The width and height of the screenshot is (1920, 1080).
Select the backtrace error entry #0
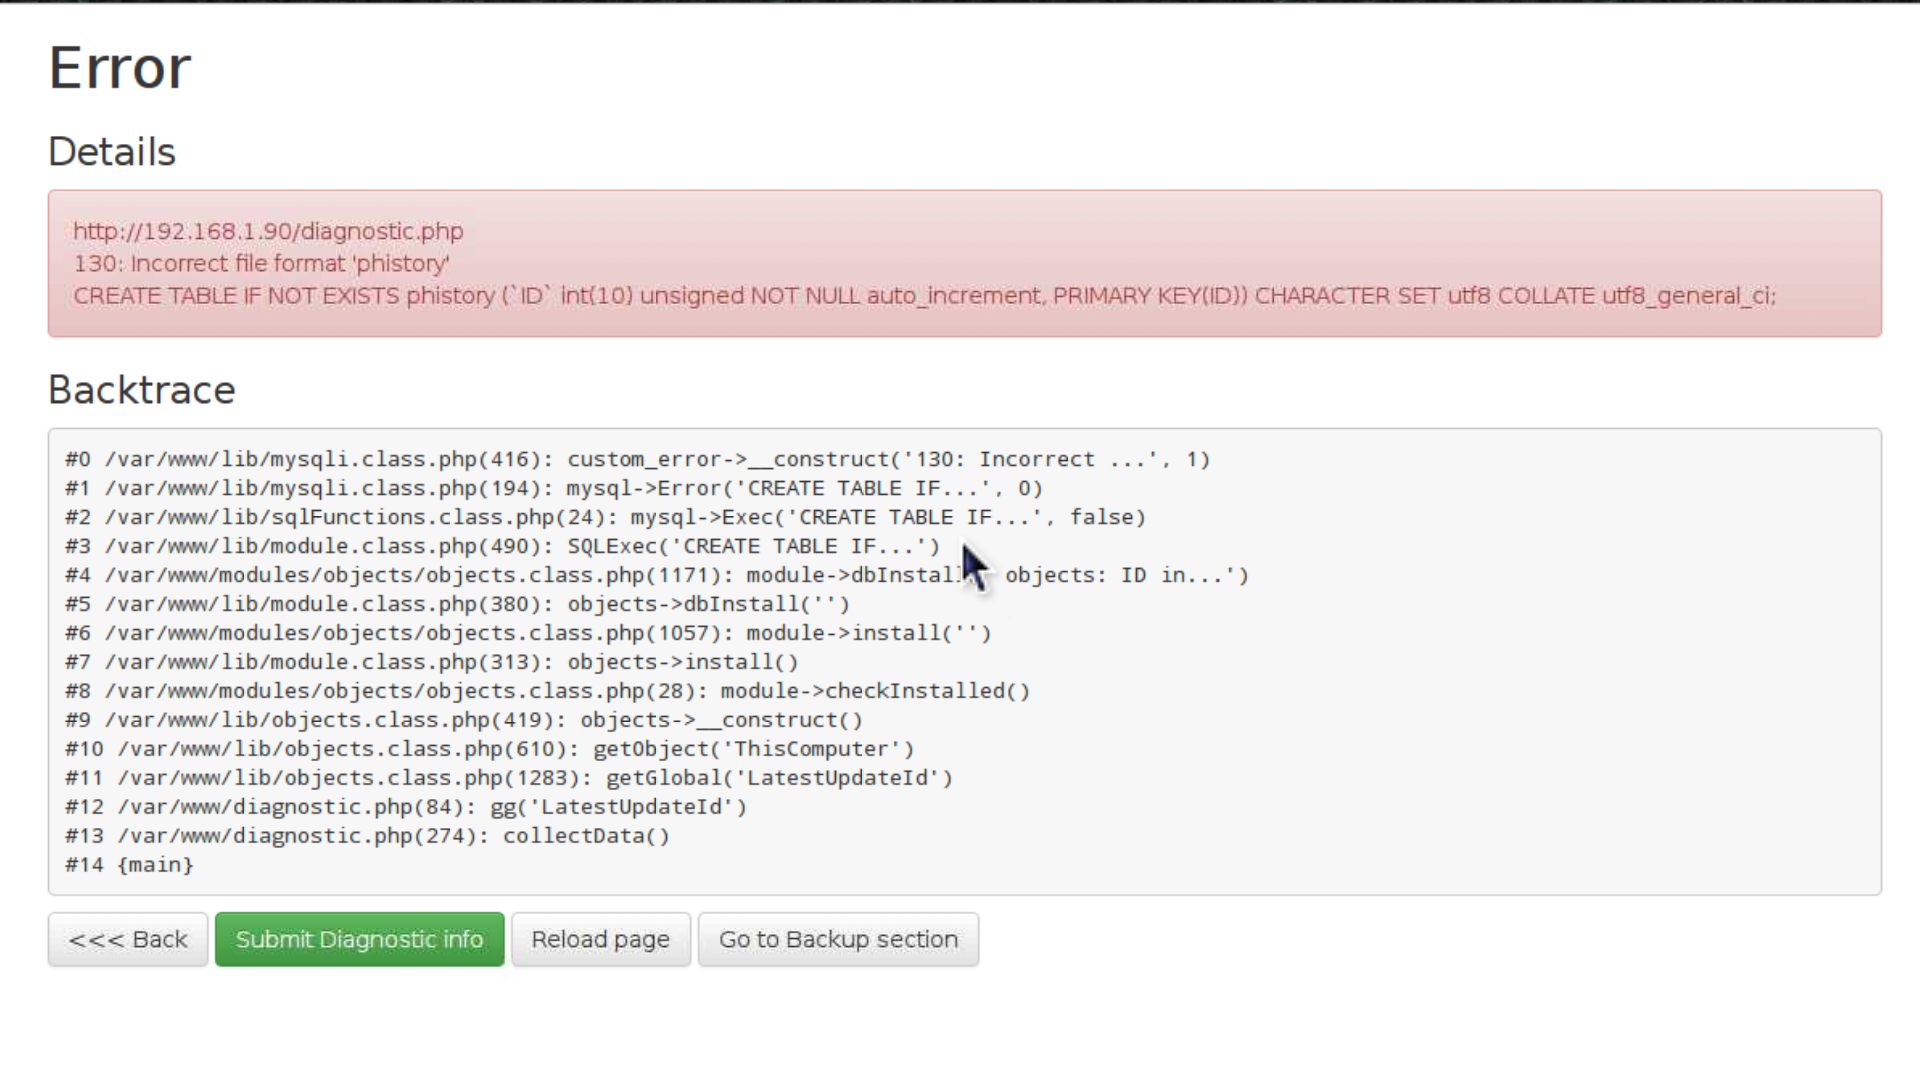click(638, 459)
